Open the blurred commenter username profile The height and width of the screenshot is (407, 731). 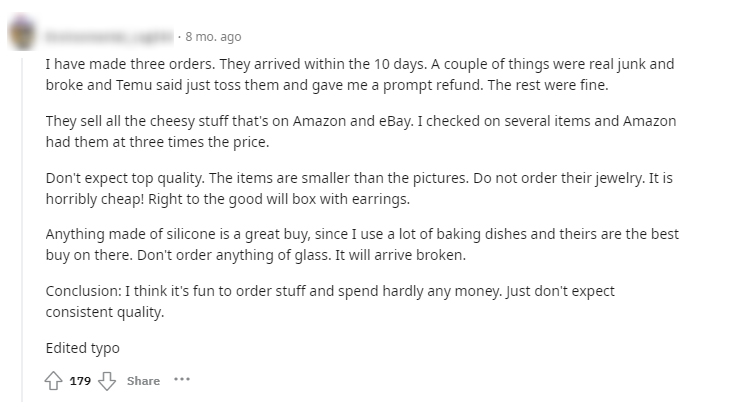tap(107, 37)
